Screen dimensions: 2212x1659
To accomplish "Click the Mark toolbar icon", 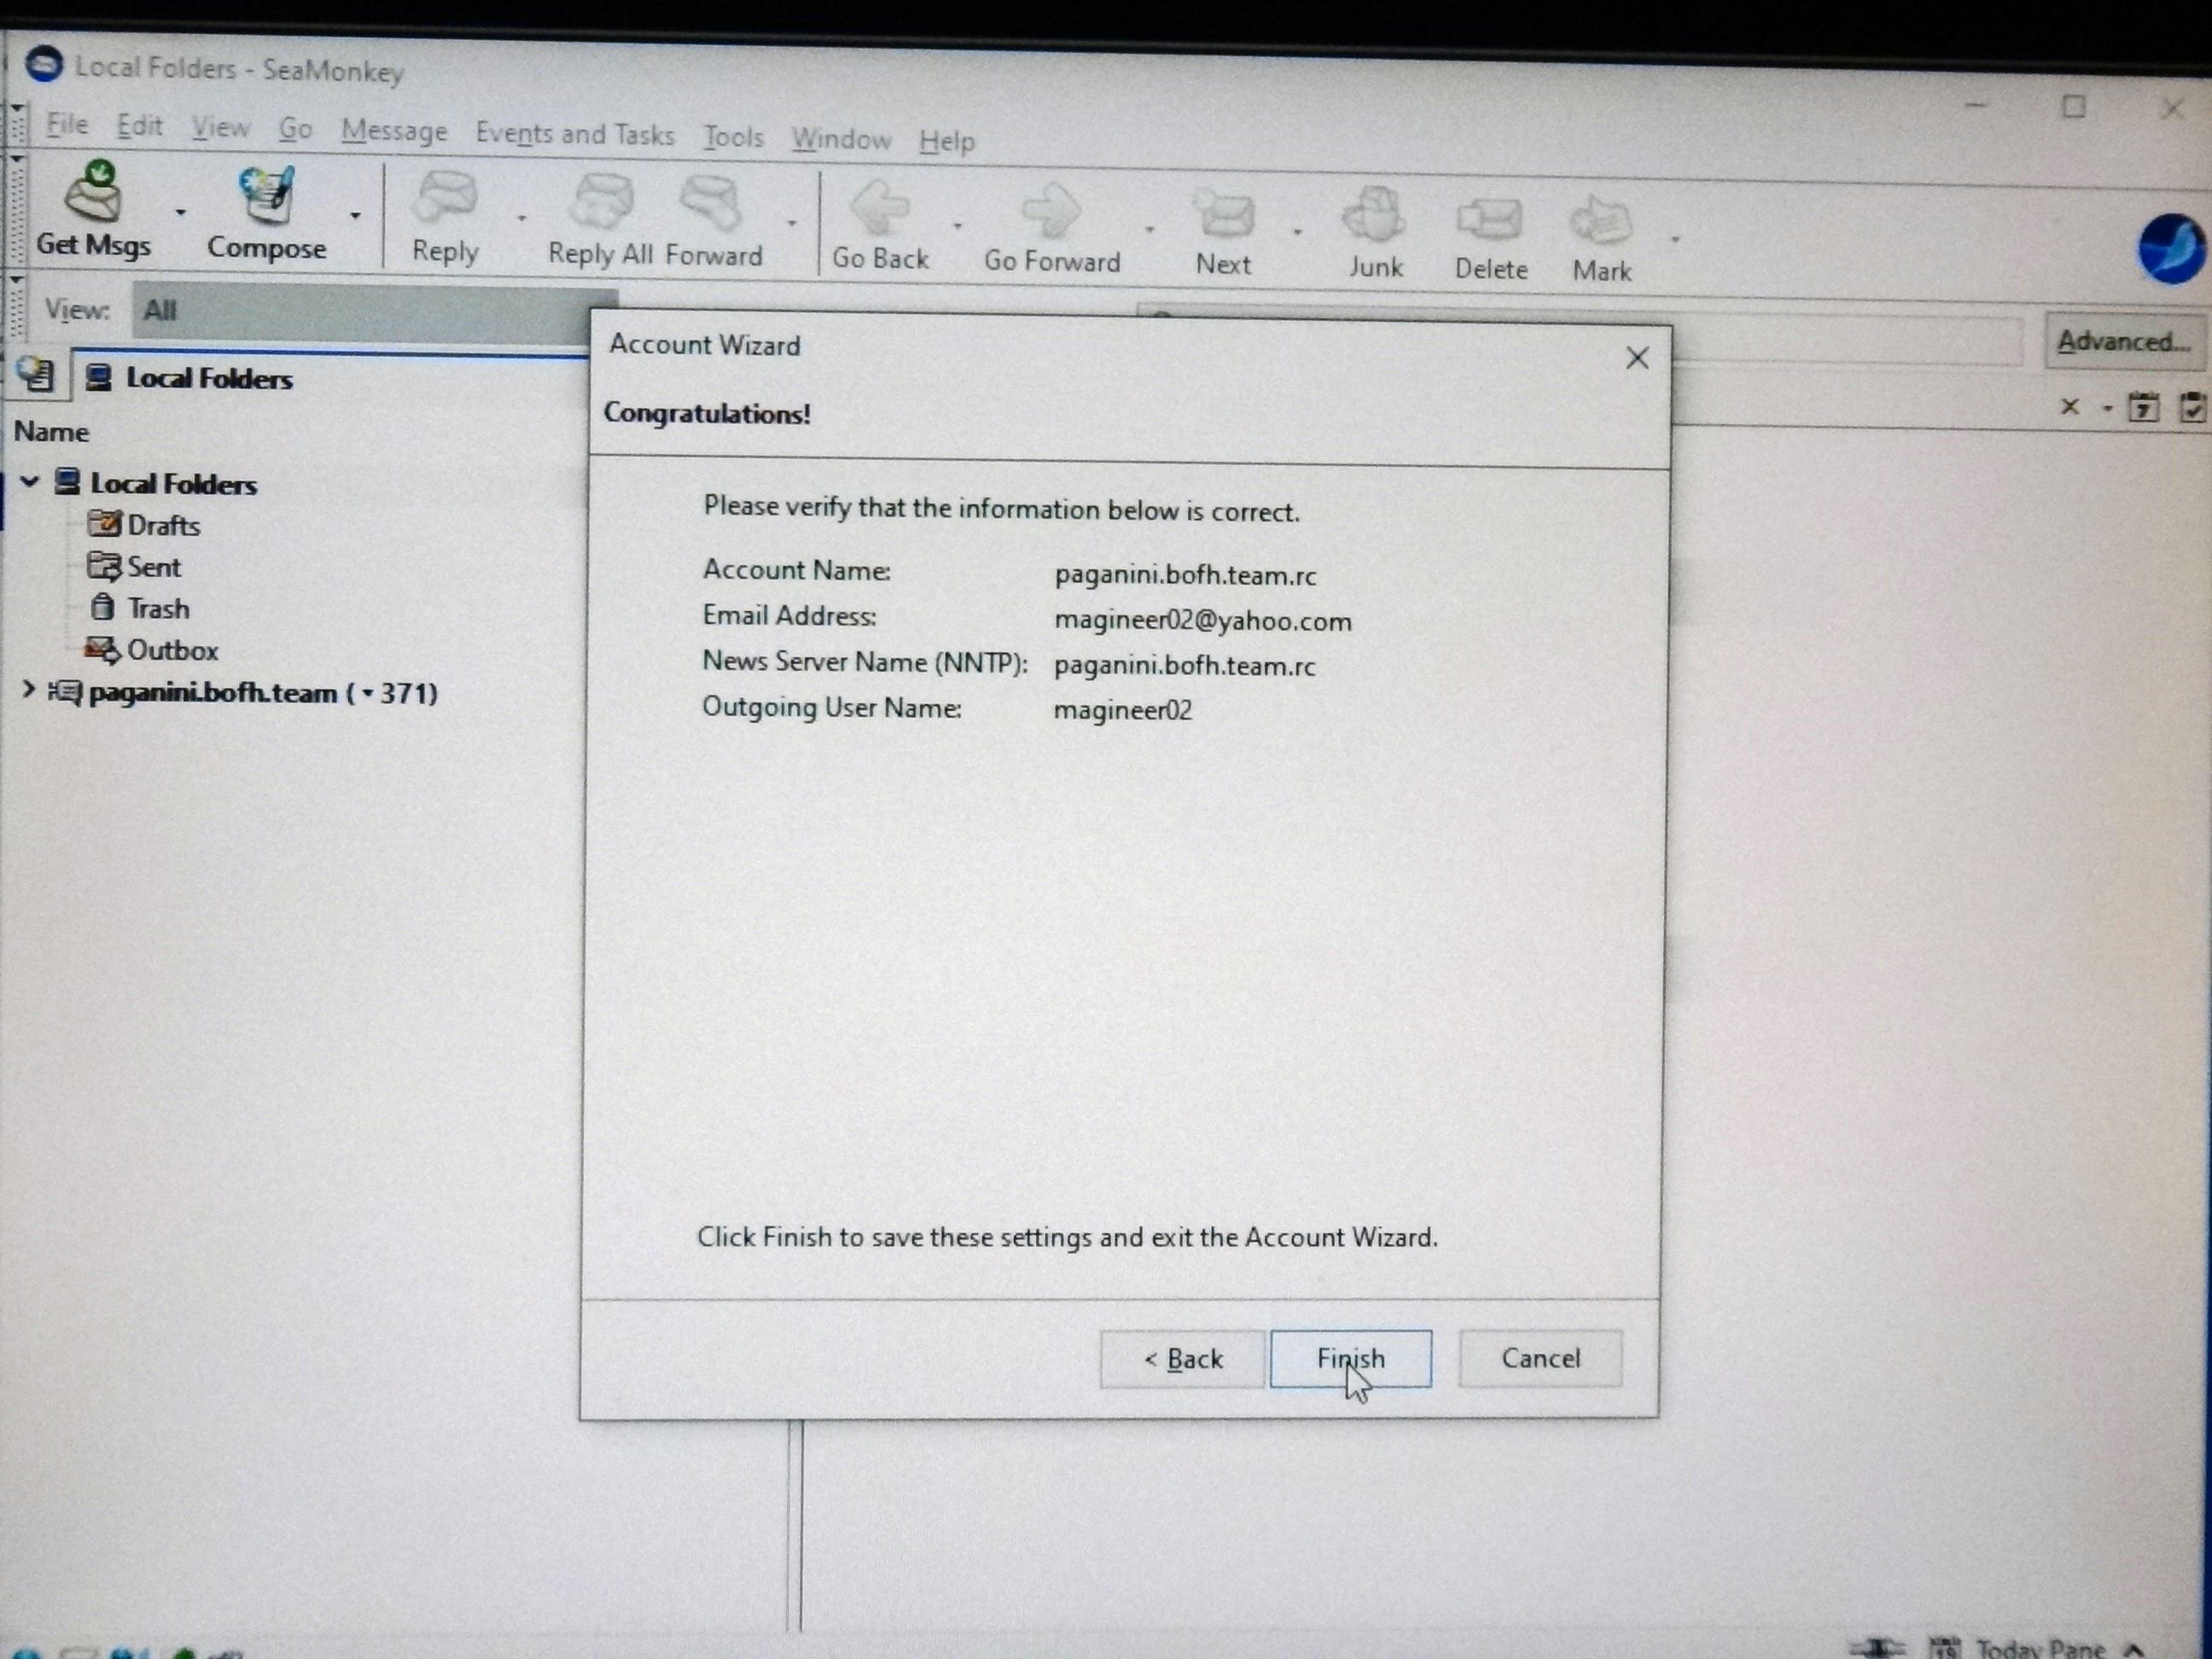I will click(x=1600, y=221).
